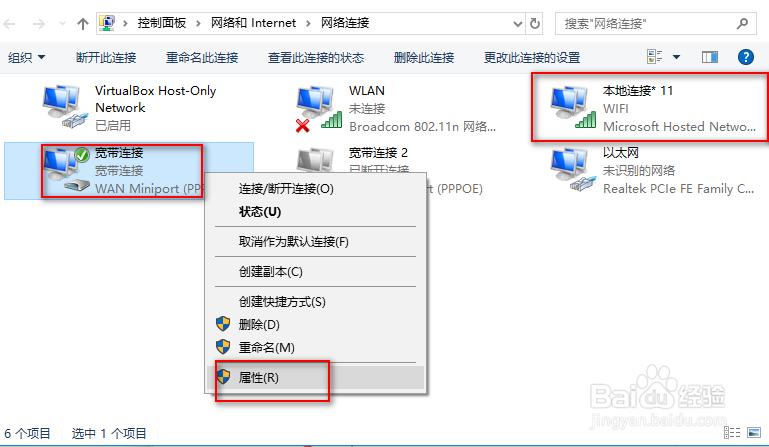The image size is (769, 447).
Task: Expand the 组织 dropdown menu
Action: pos(26,57)
